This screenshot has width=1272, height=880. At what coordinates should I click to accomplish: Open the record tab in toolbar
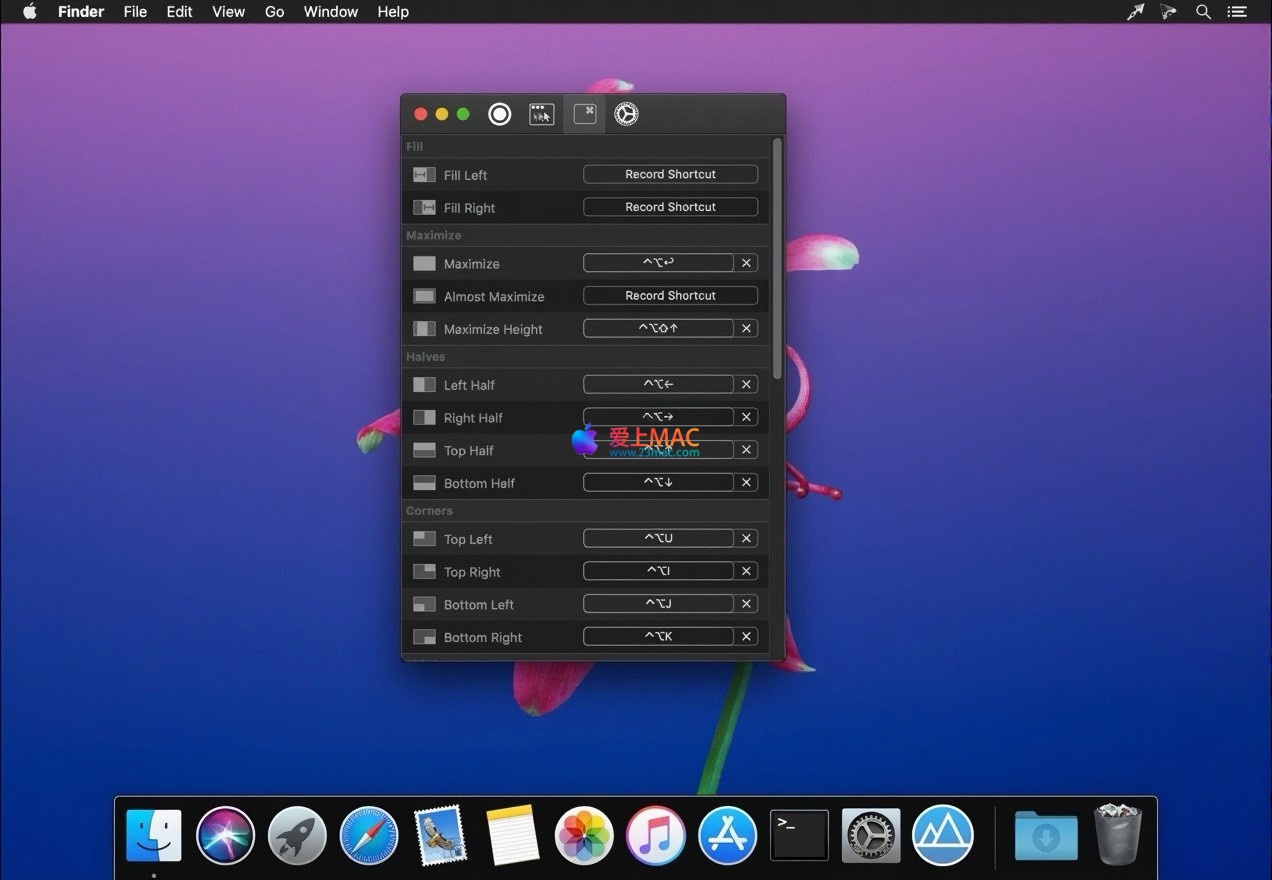pyautogui.click(x=499, y=114)
